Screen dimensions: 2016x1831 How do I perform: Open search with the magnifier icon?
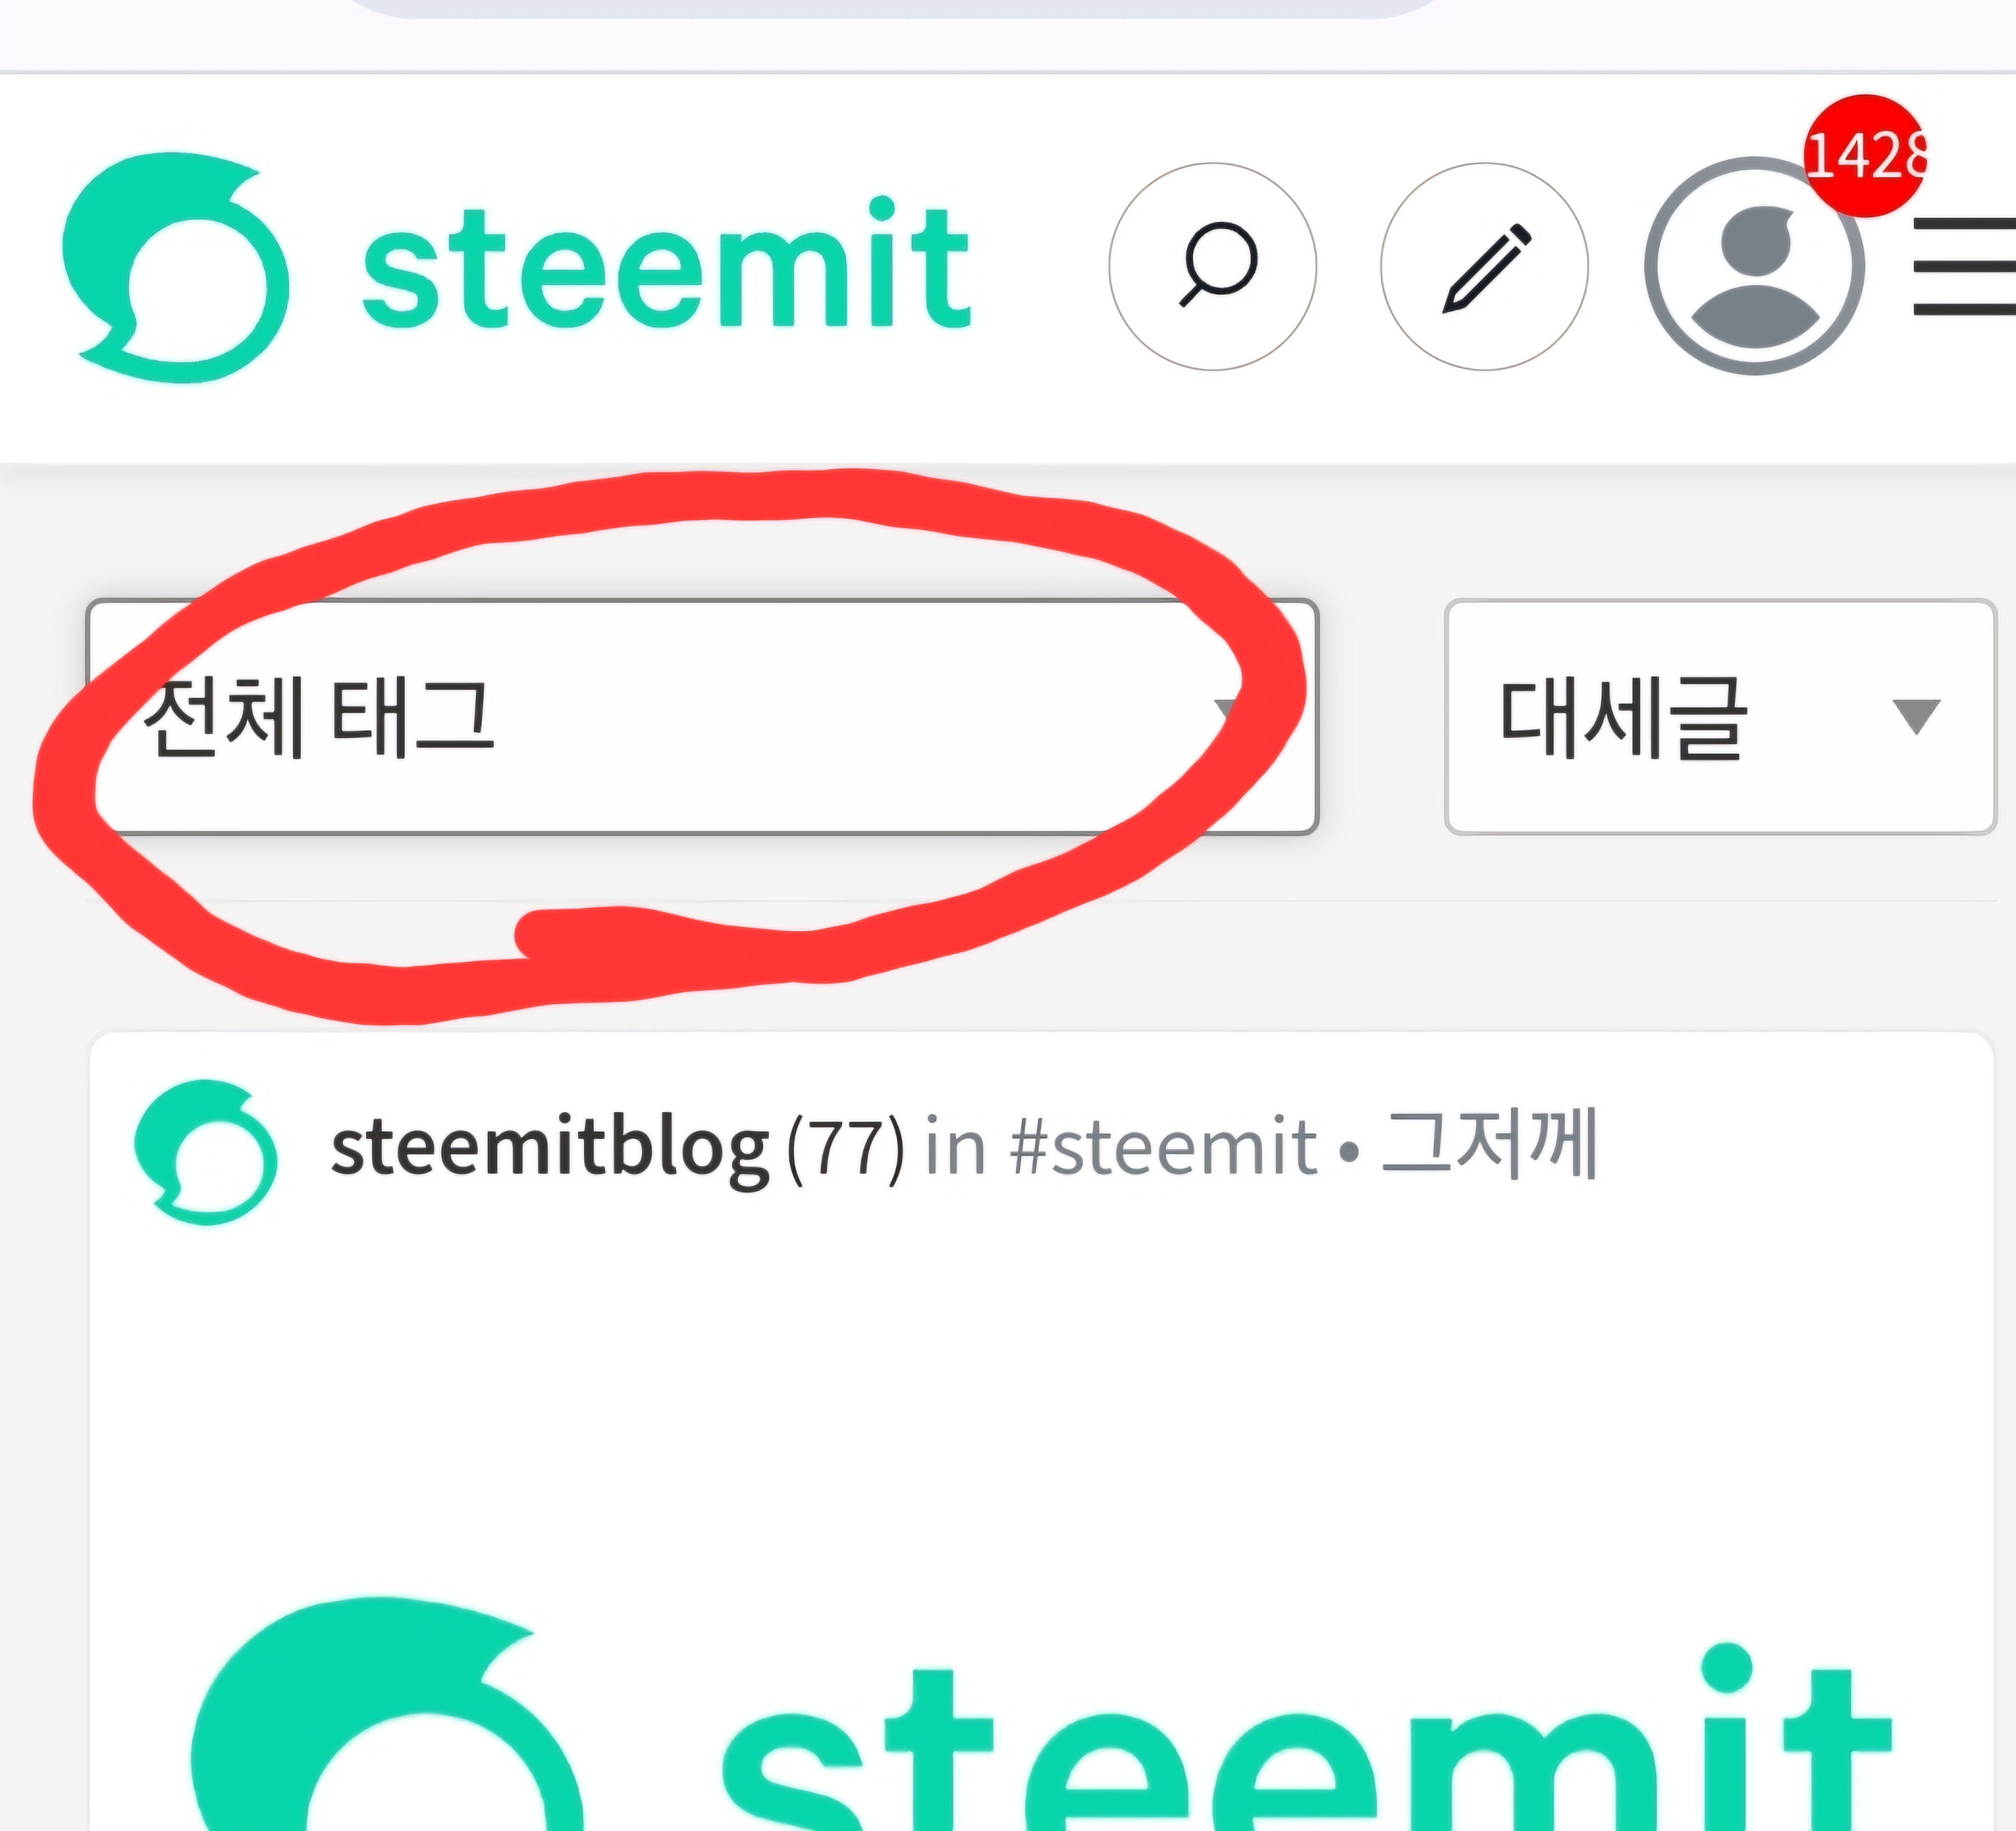1212,266
